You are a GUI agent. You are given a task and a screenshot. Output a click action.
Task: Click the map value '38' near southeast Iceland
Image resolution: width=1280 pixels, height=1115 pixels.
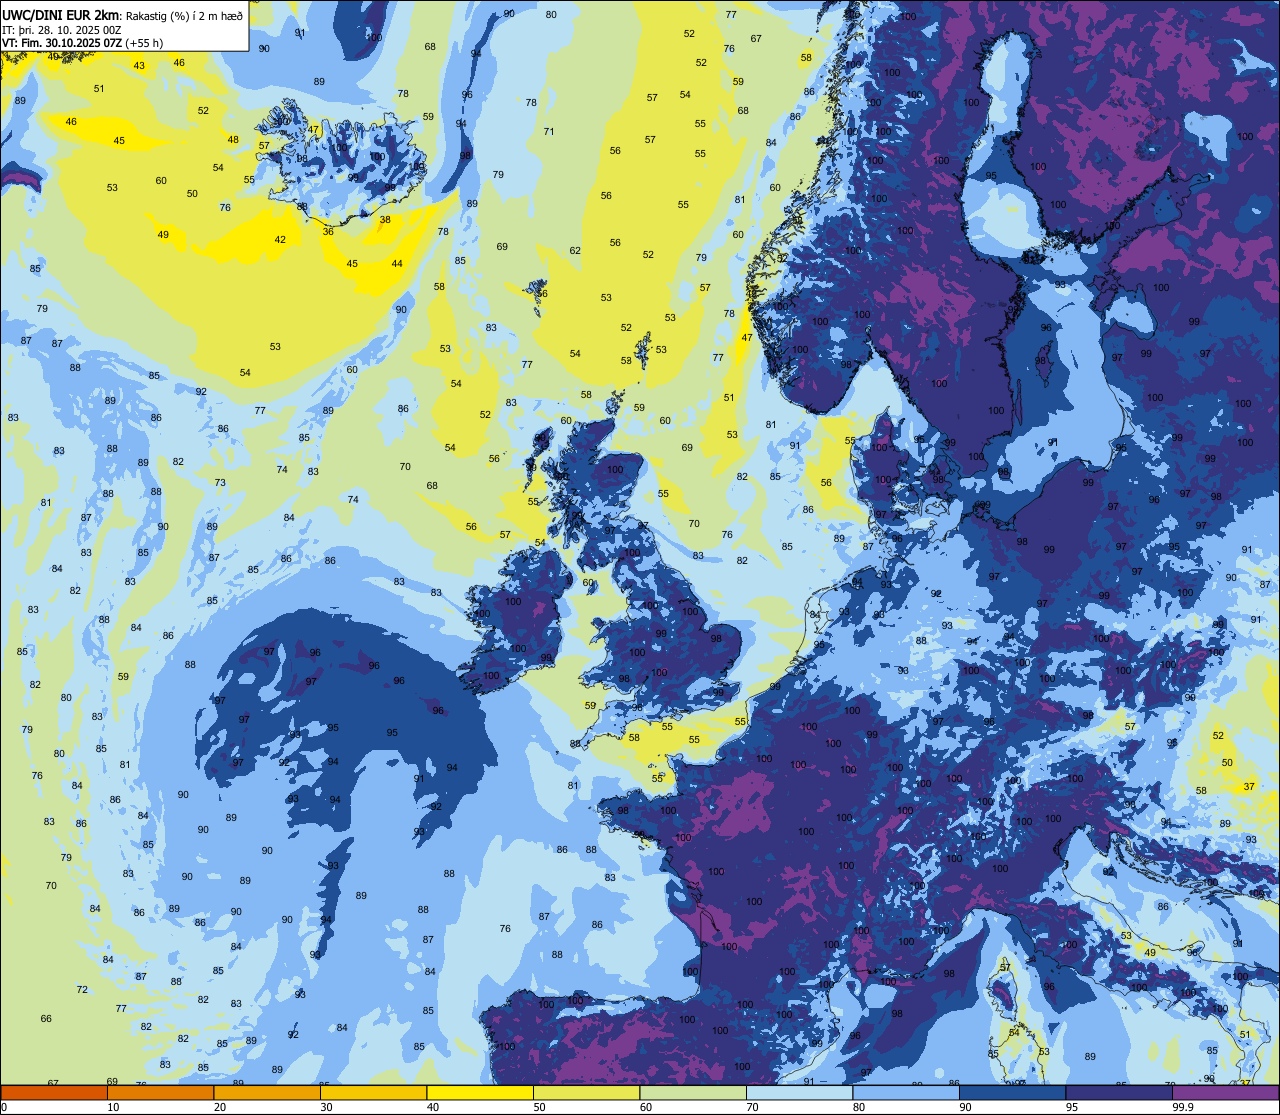(x=385, y=219)
